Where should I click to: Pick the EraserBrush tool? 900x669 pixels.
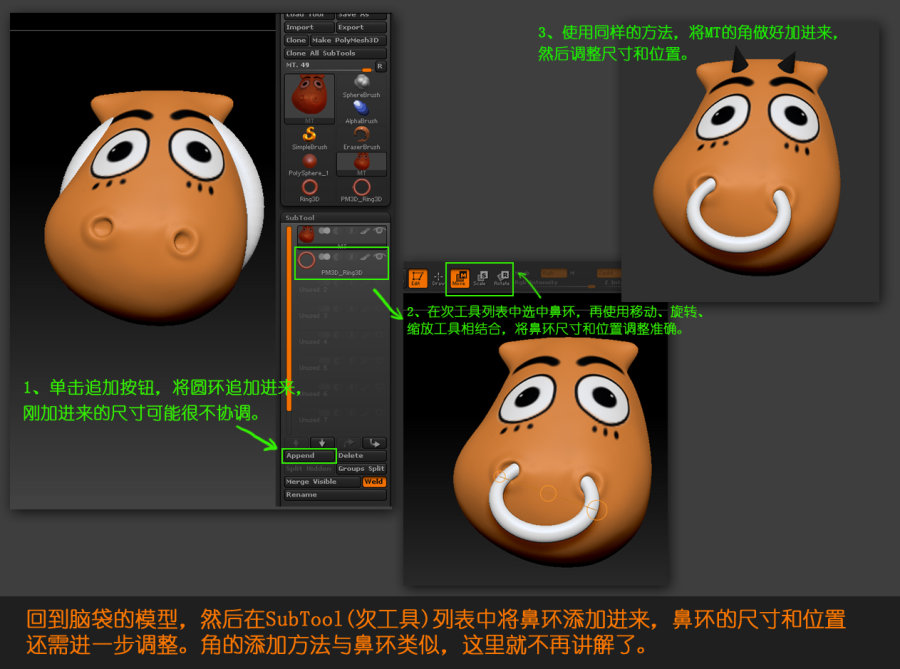pyautogui.click(x=362, y=138)
